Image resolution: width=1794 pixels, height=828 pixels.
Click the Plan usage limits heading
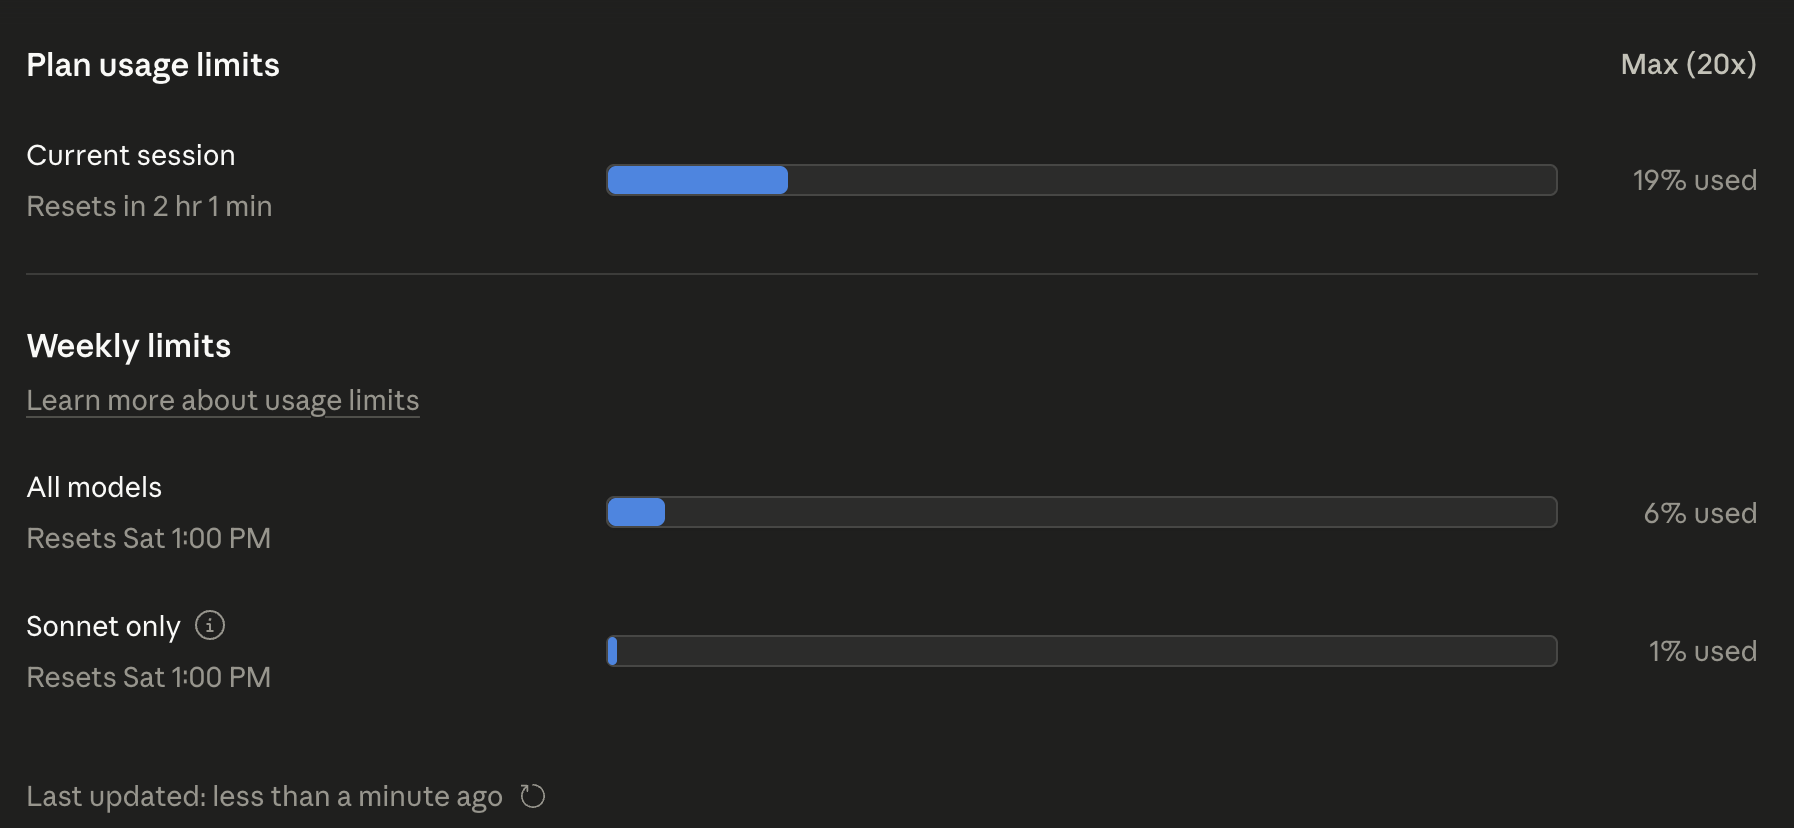153,65
